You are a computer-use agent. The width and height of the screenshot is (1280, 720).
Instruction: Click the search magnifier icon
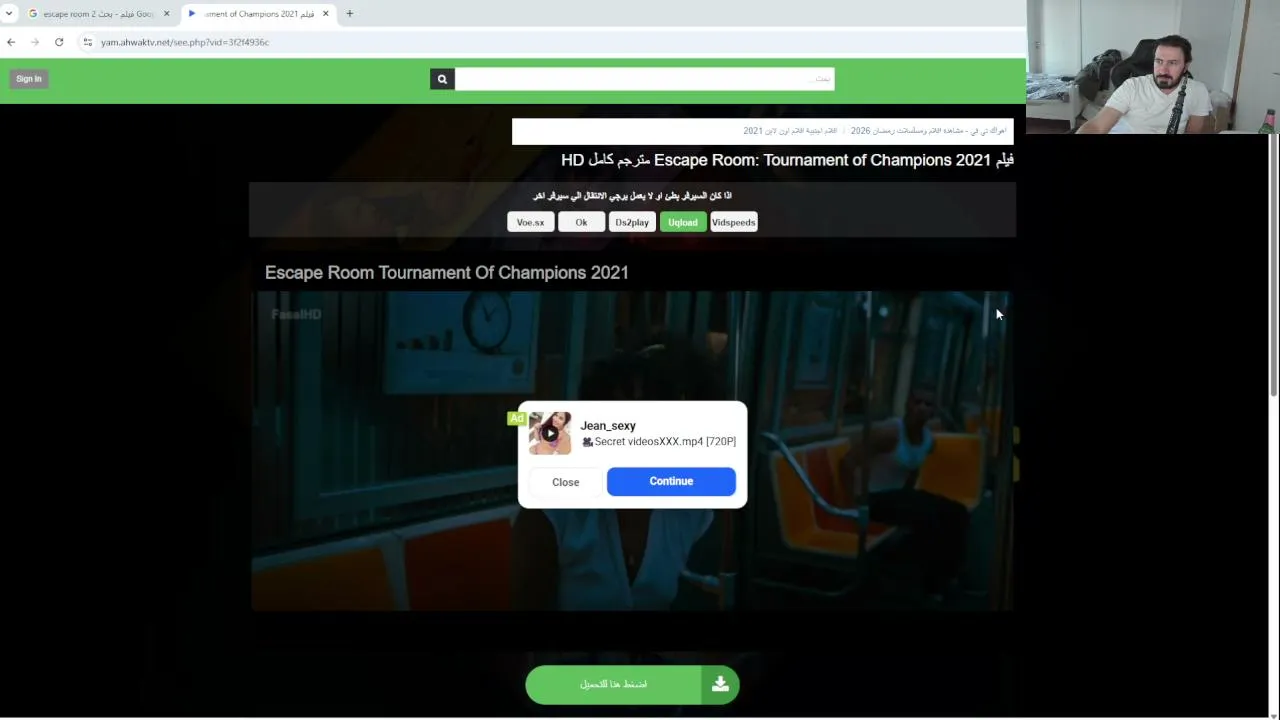[442, 79]
